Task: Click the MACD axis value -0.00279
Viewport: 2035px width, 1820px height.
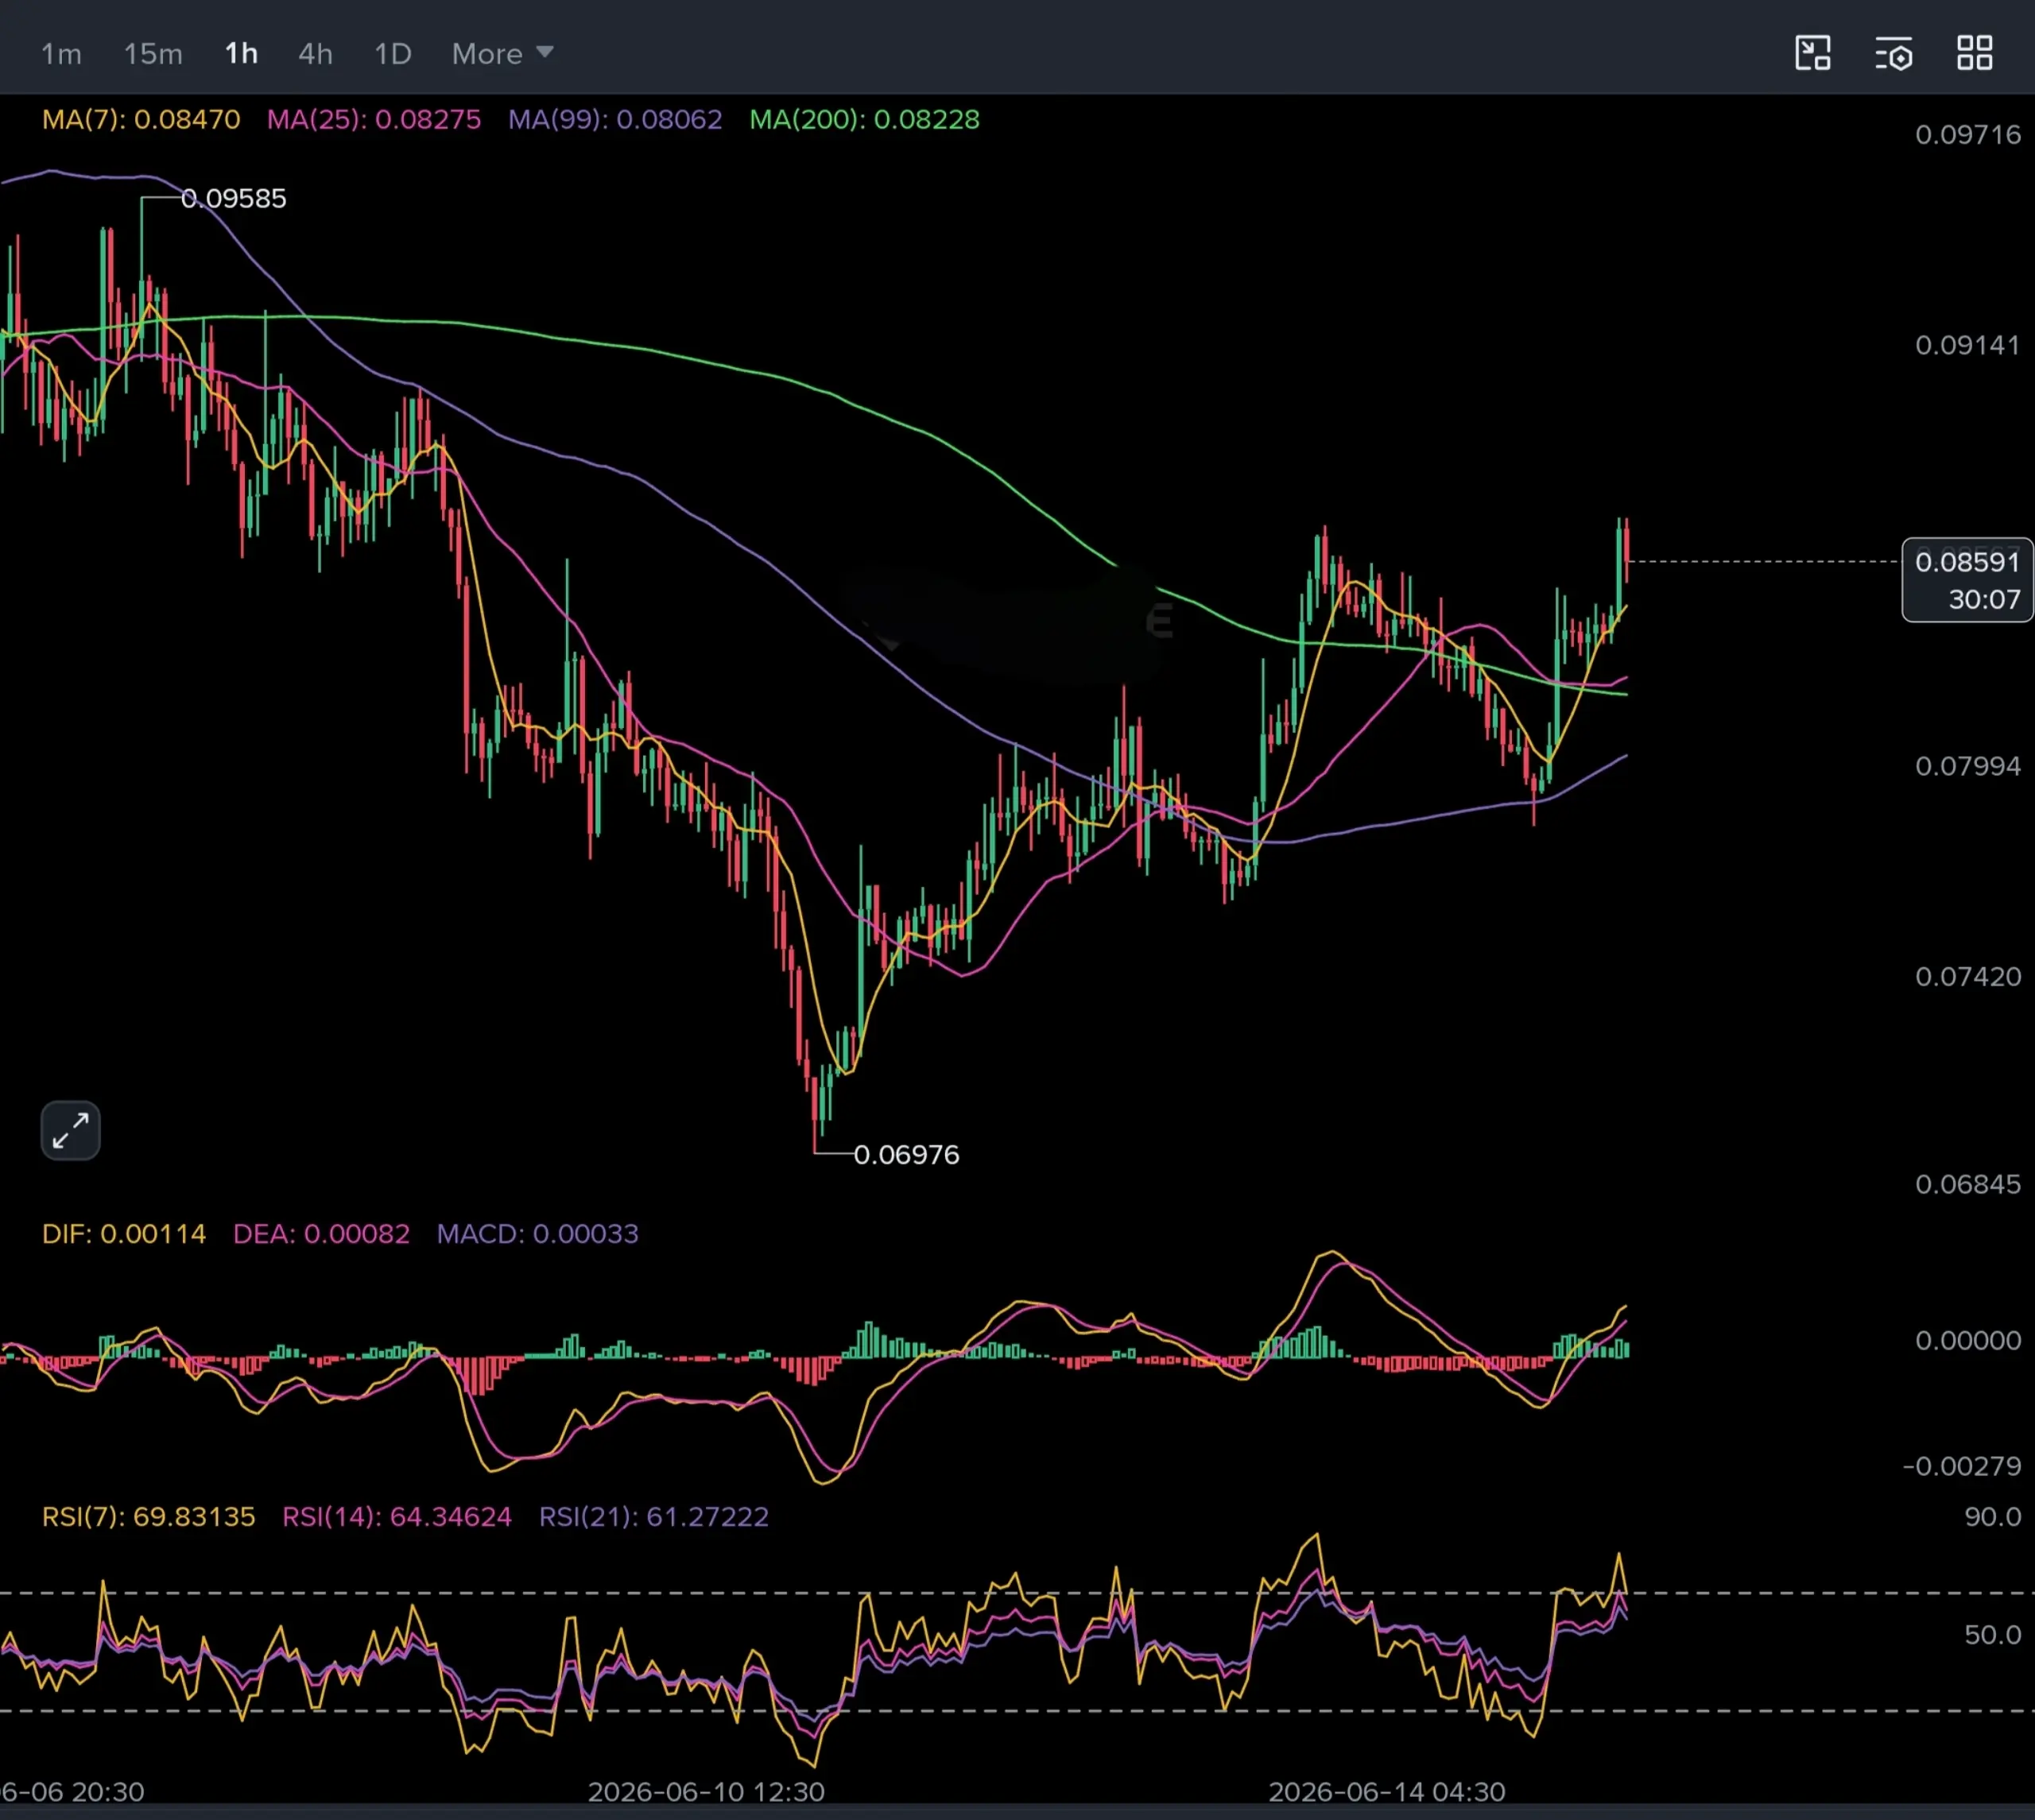Action: pyautogui.click(x=1961, y=1466)
